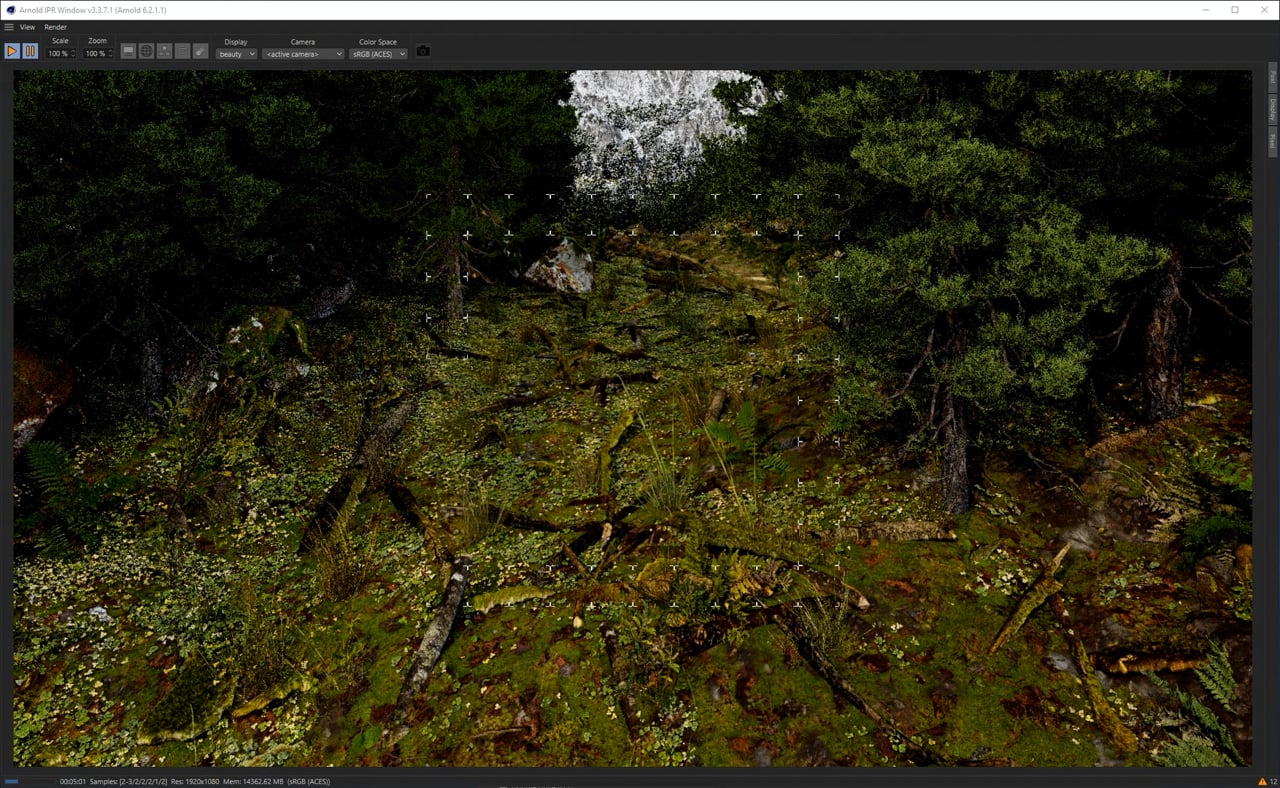Image resolution: width=1280 pixels, height=788 pixels.
Task: Click the scatter dots toolbar icon
Action: coord(164,51)
